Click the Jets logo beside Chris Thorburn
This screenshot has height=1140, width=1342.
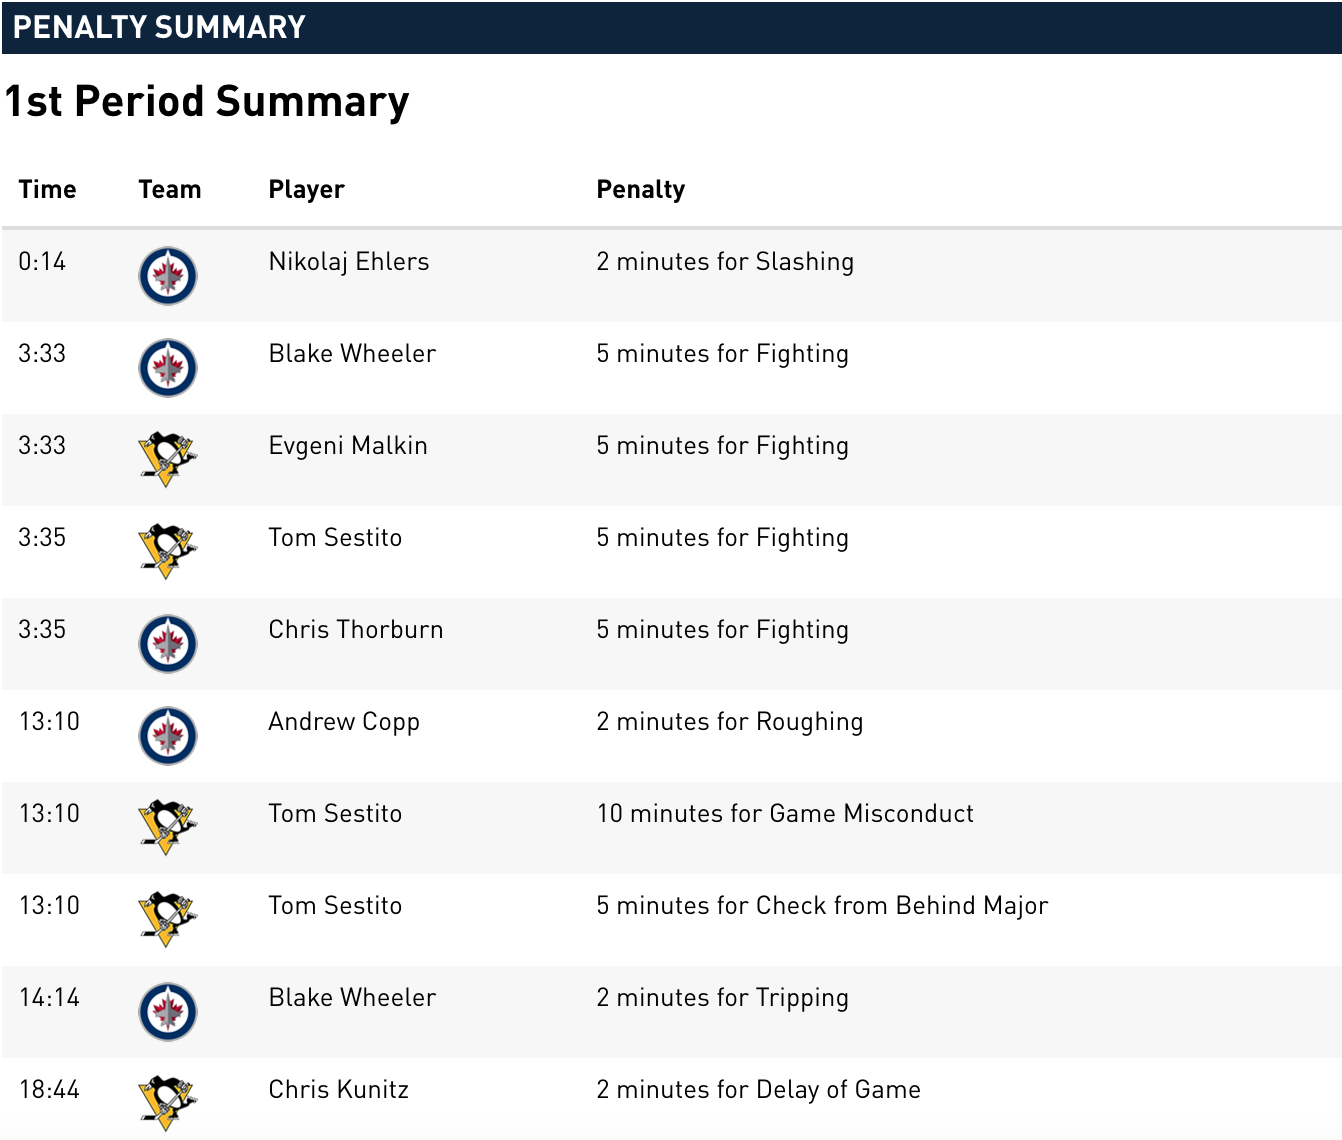coord(168,644)
